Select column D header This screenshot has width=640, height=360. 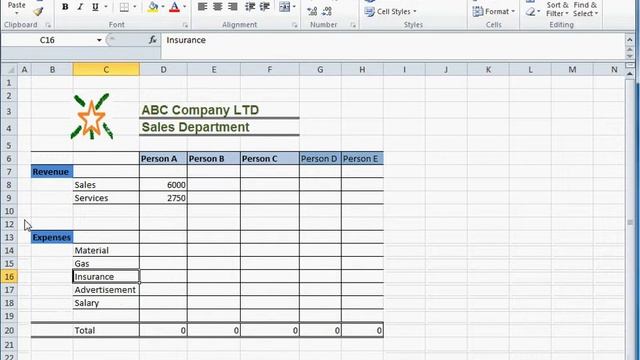pos(163,70)
